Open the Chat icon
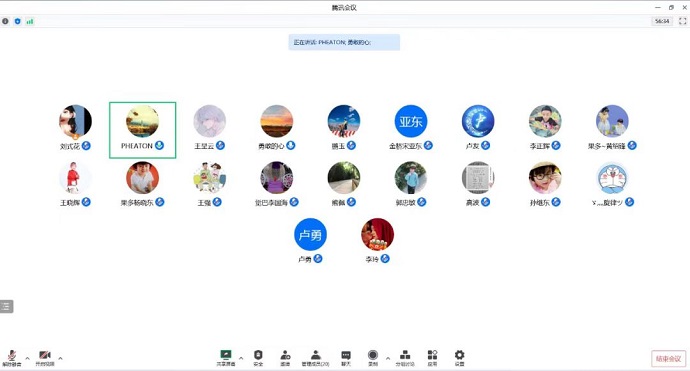This screenshot has height=371, width=690. click(346, 358)
